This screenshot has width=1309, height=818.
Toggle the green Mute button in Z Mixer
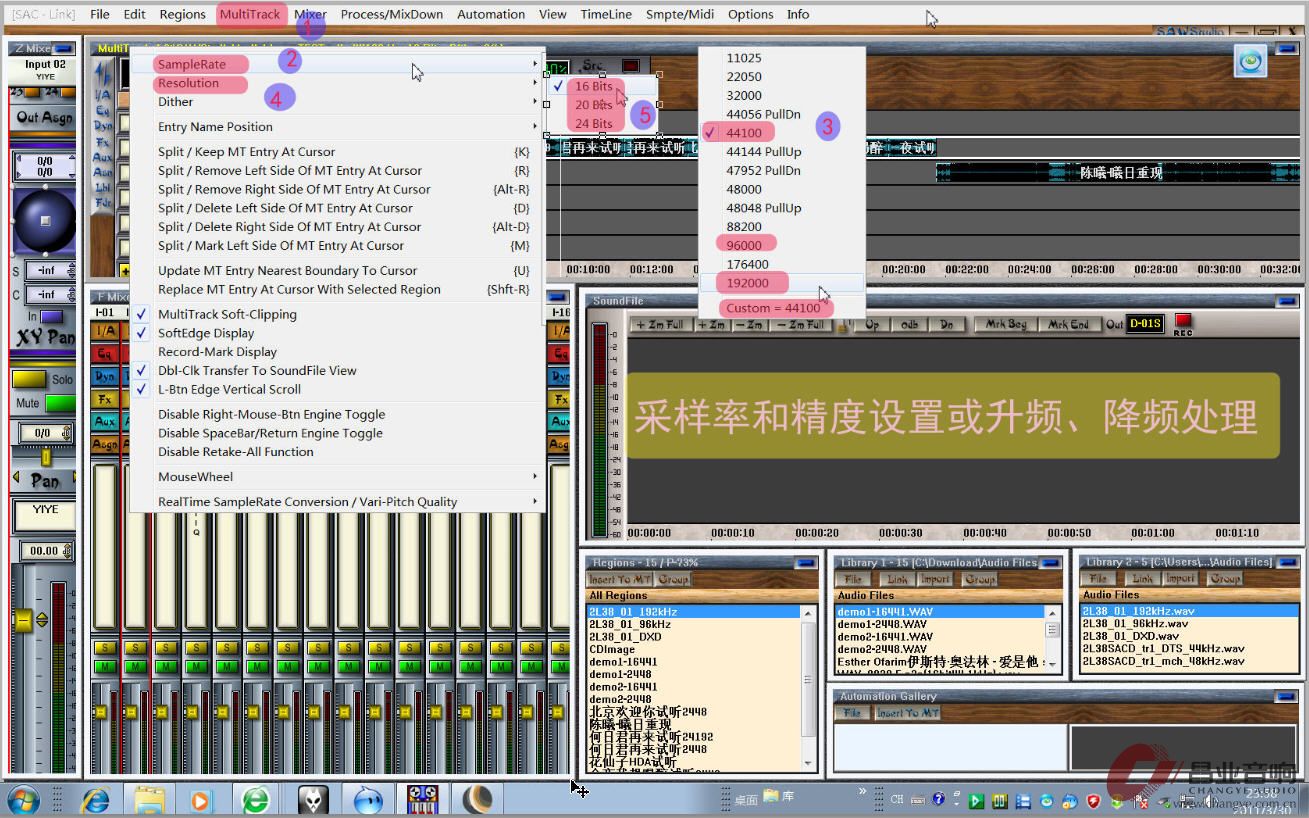click(x=60, y=403)
